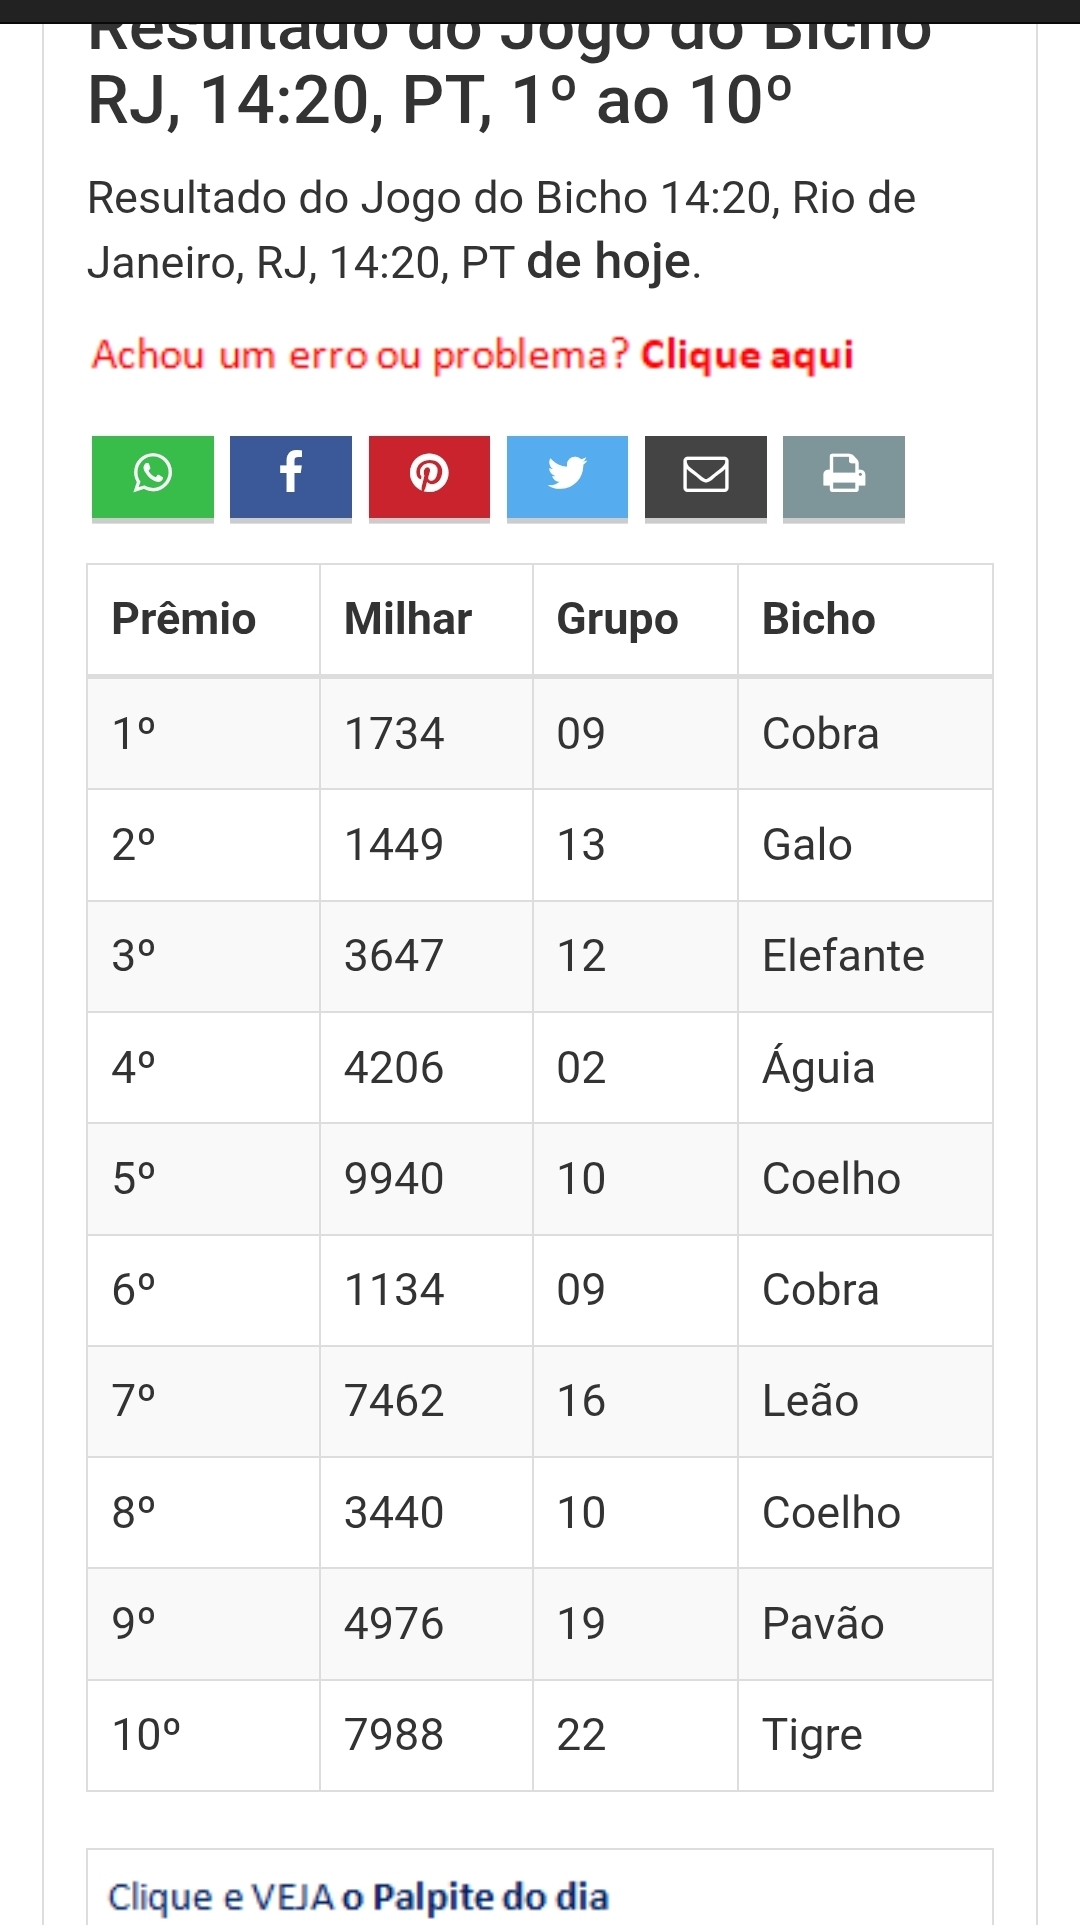The height and width of the screenshot is (1925, 1080).
Task: Click the red "Clique aqui" link
Action: [x=747, y=356]
